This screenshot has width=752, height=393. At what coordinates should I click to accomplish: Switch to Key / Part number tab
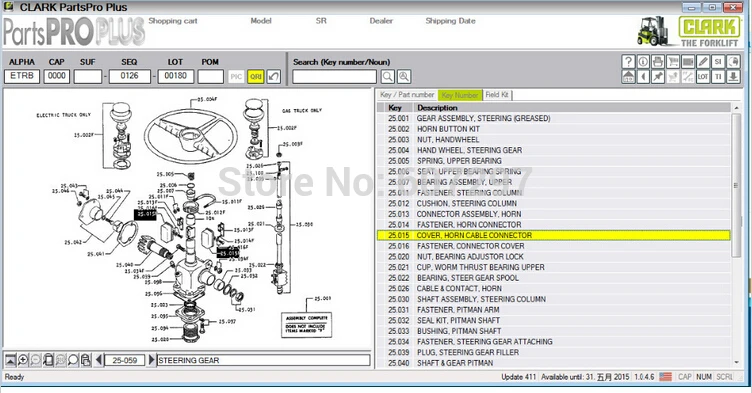point(407,95)
